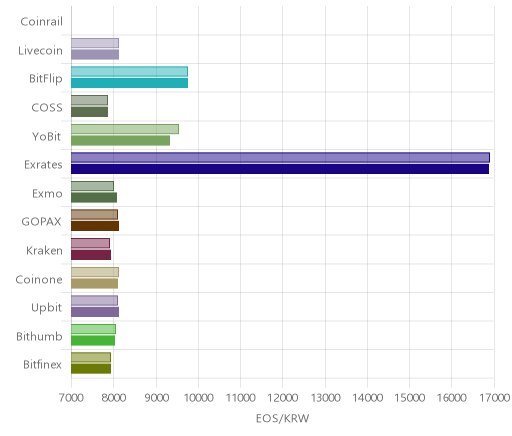Click the Bithumb axis label
Viewport: 512px width, 436px height.
[x=39, y=336]
